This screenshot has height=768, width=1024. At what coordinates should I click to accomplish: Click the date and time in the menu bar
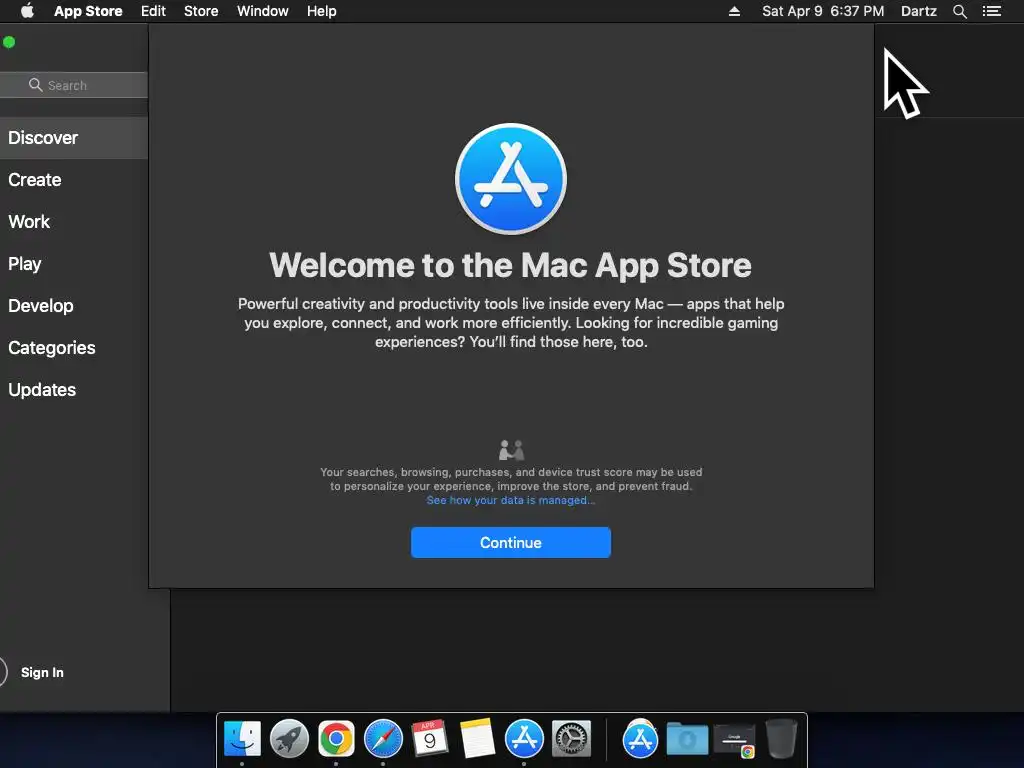823,11
